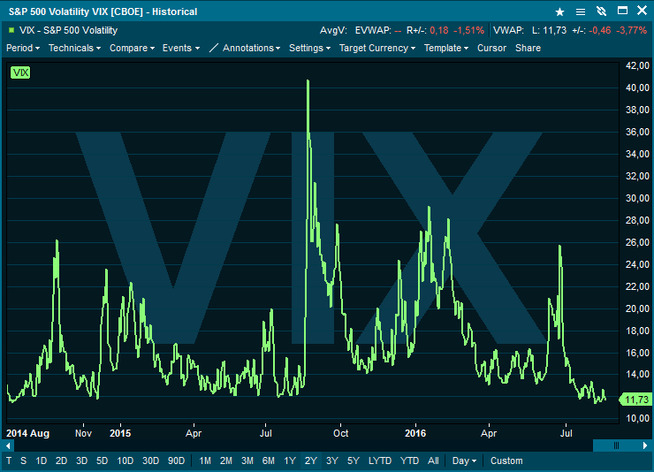Image resolution: width=654 pixels, height=472 pixels.
Task: Select the 1D range
Action: click(41, 461)
